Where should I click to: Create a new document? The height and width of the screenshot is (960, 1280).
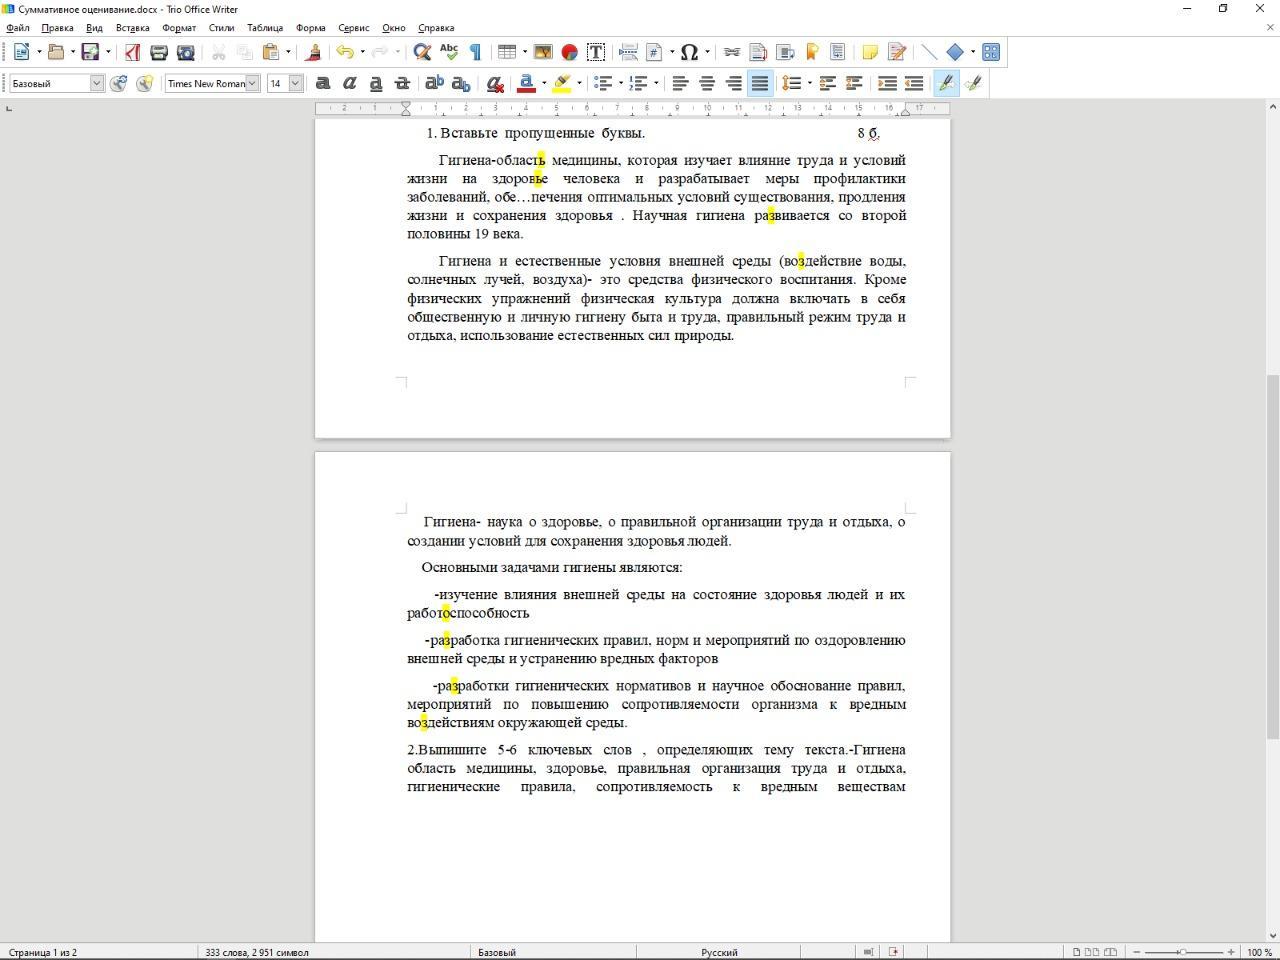coord(21,52)
